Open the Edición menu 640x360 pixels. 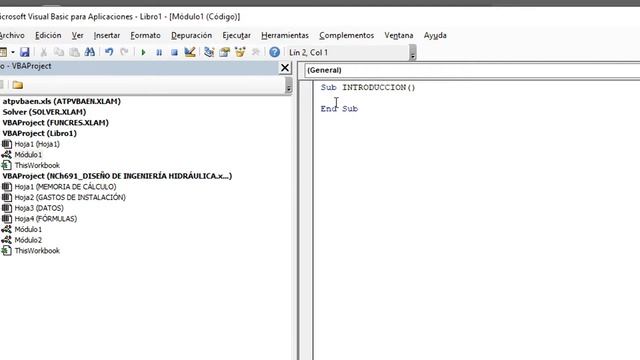[48, 36]
